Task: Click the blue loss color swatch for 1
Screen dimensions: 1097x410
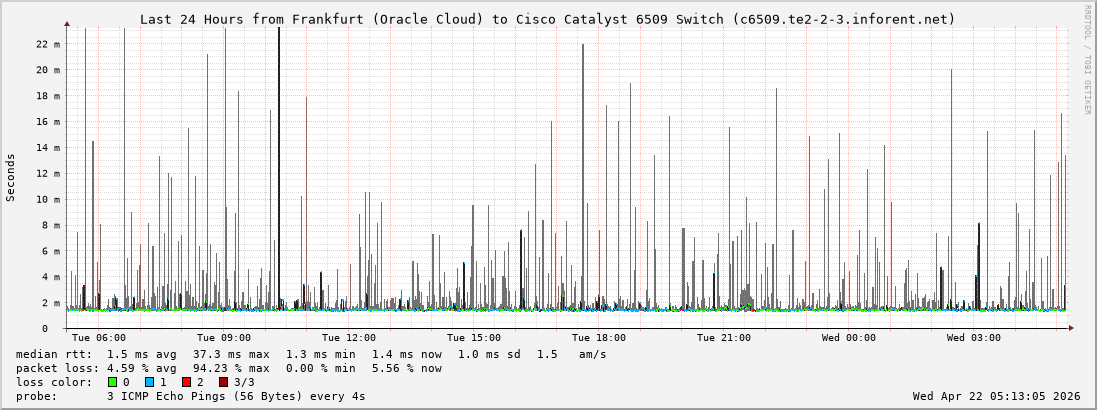Action: click(149, 382)
